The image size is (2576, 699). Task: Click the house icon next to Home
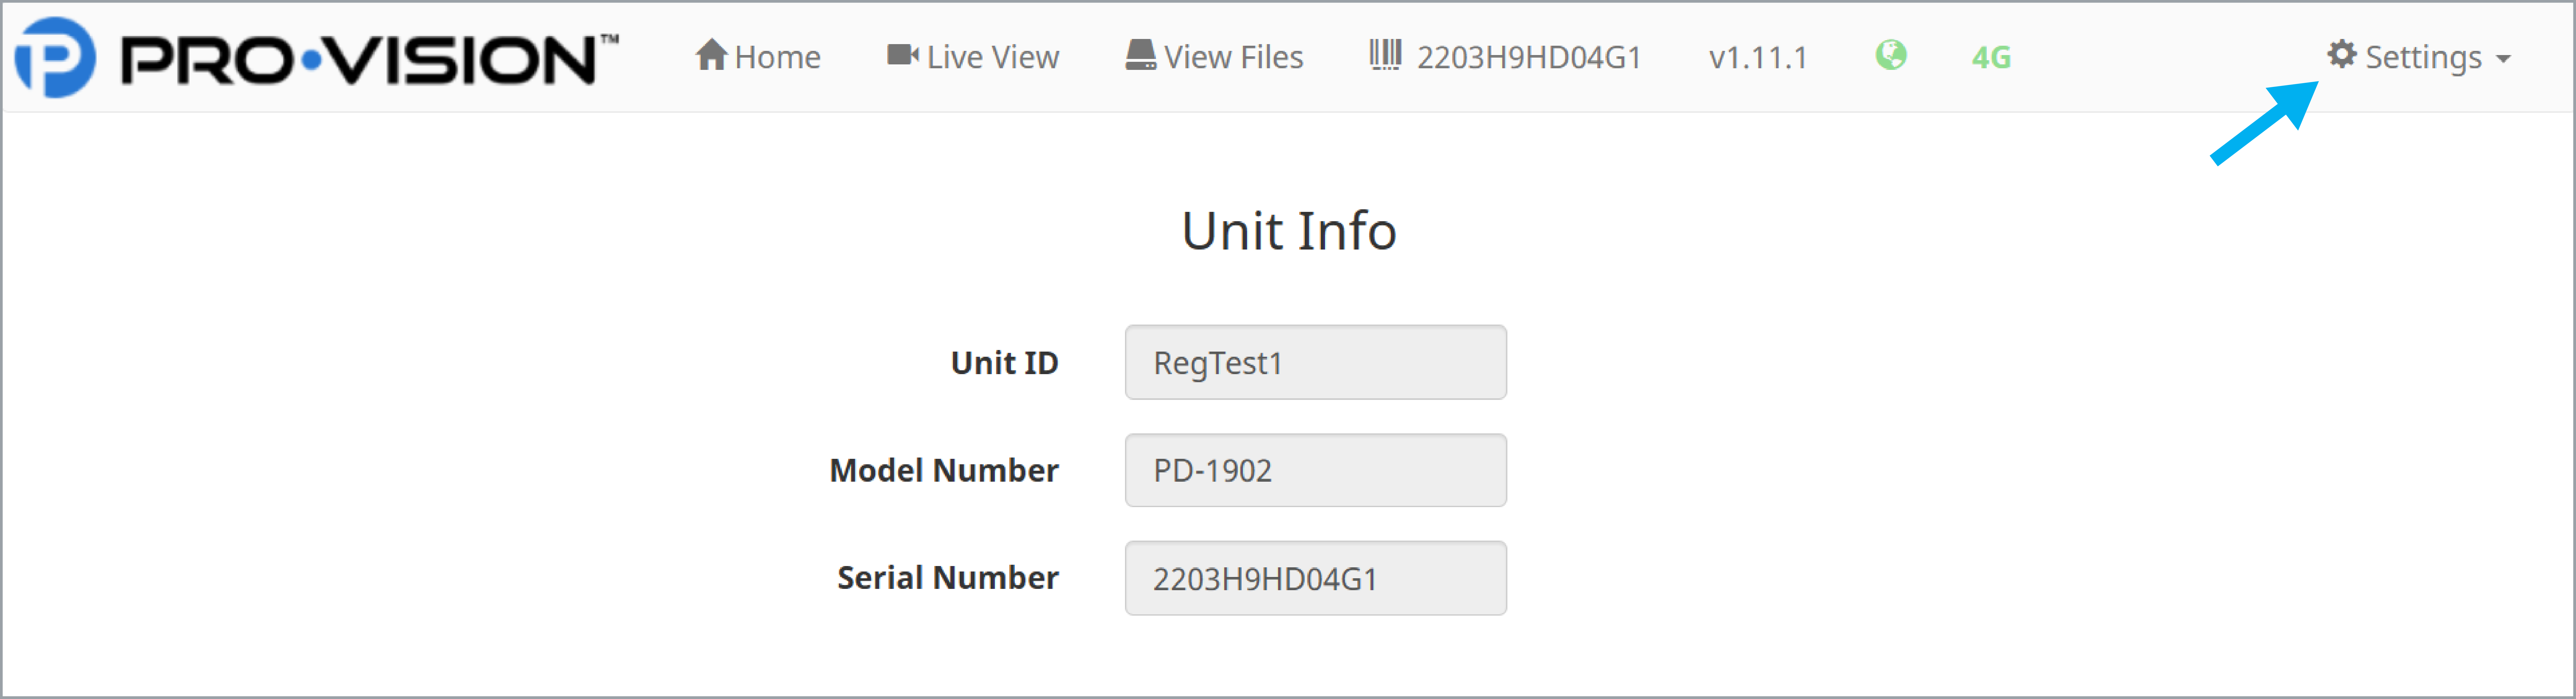[x=711, y=55]
